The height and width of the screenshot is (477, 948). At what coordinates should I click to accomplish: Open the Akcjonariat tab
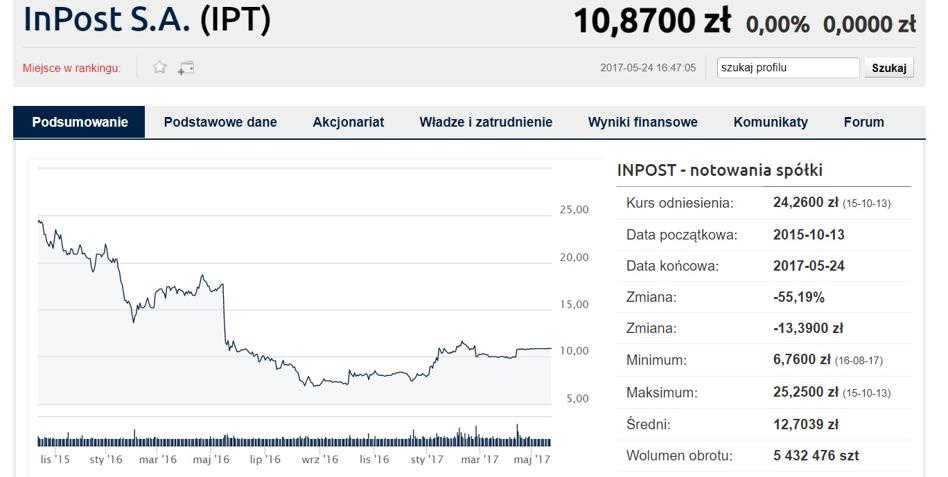(x=348, y=122)
